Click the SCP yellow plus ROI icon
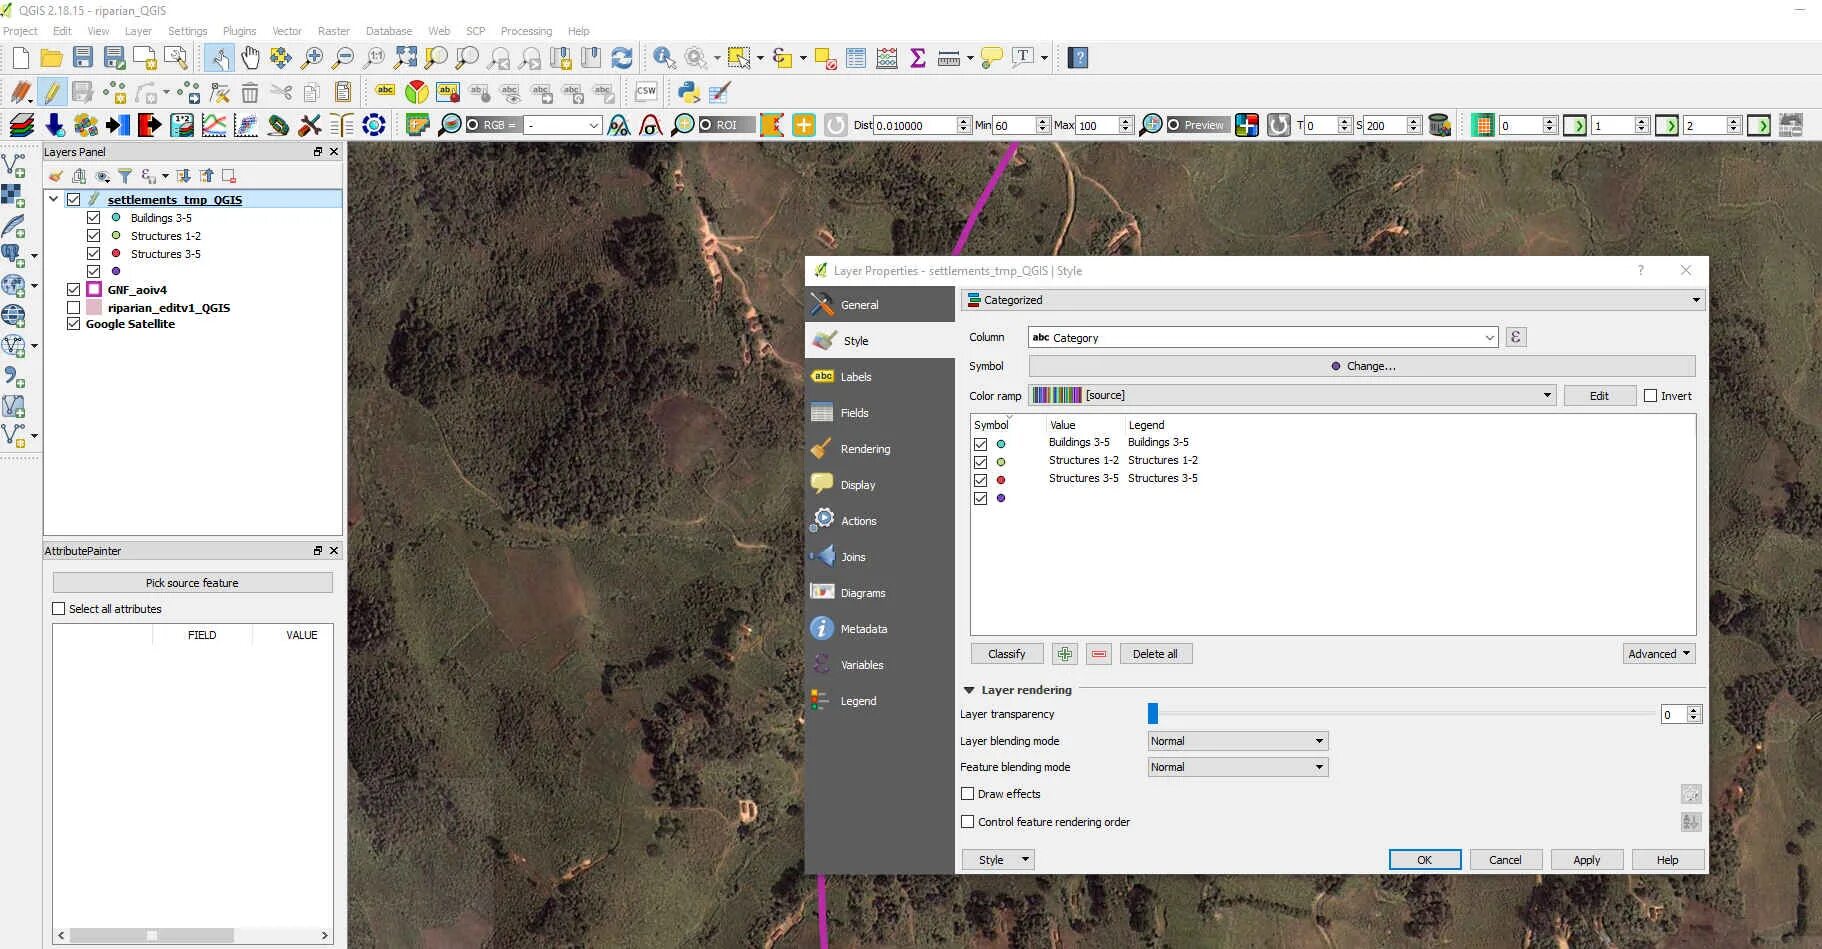1822x949 pixels. click(x=804, y=125)
